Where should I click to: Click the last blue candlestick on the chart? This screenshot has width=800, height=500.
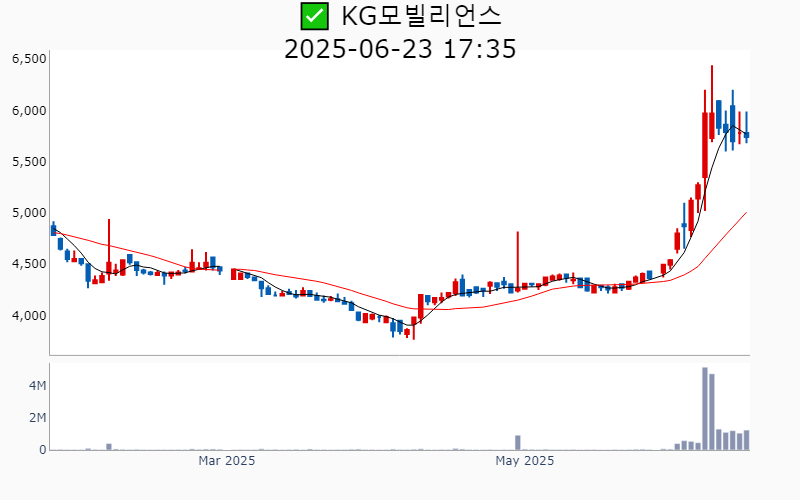(x=746, y=127)
